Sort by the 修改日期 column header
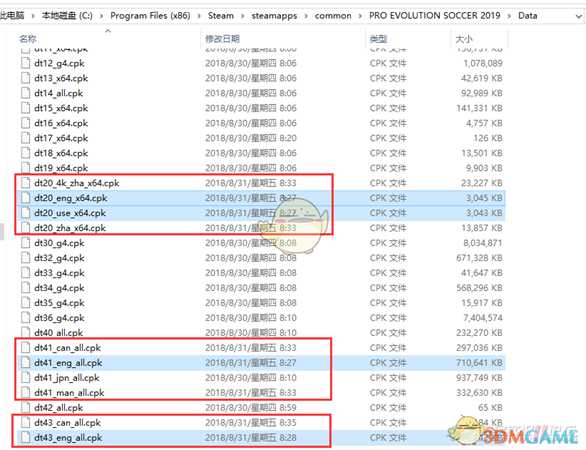This screenshot has height=450, width=586. (x=222, y=38)
